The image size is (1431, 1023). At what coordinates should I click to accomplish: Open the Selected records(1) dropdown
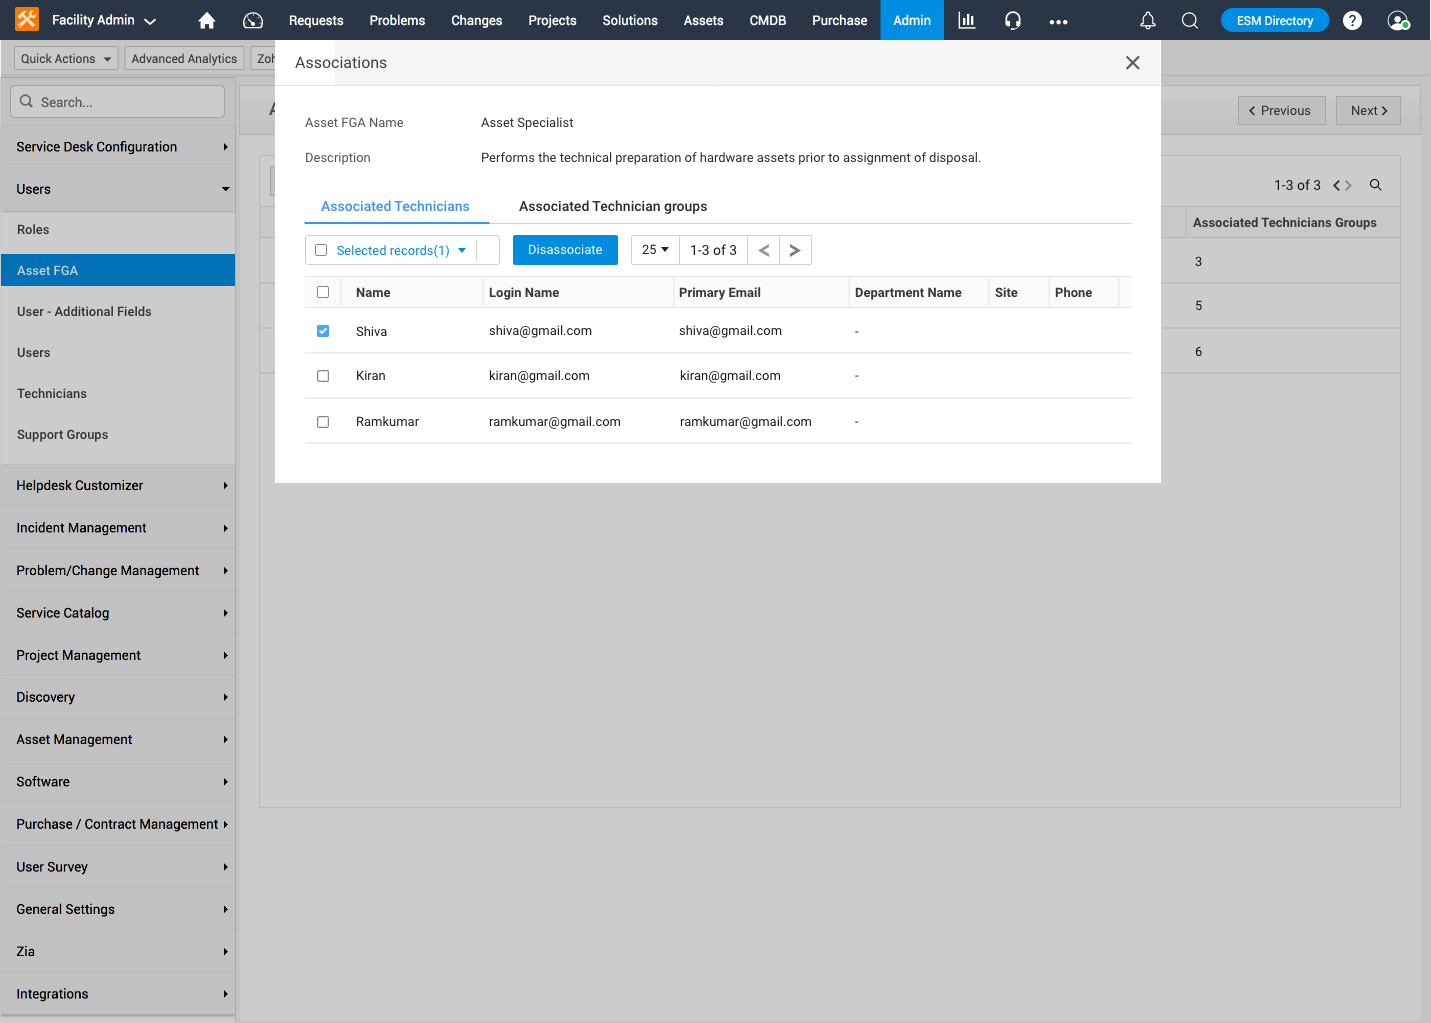(x=392, y=250)
